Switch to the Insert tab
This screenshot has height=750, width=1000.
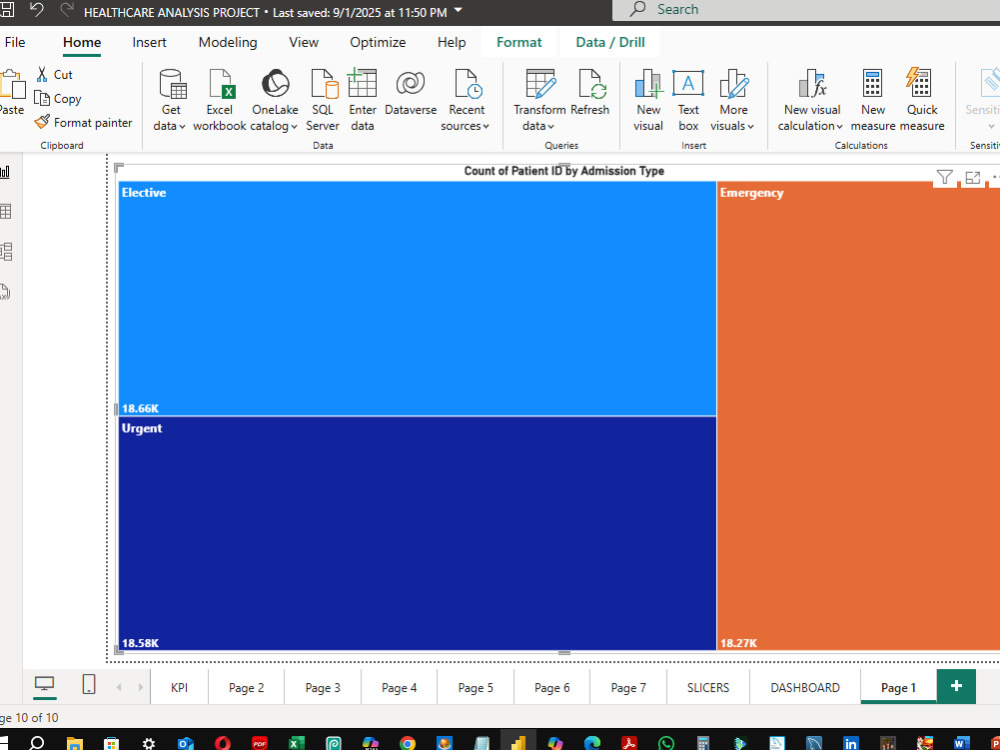click(x=149, y=42)
